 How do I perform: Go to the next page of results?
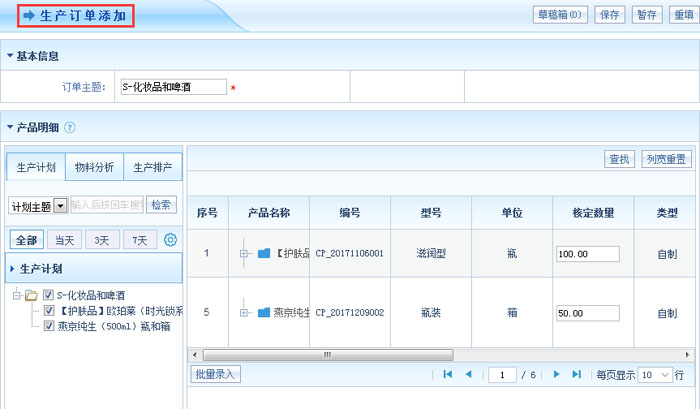click(x=557, y=374)
